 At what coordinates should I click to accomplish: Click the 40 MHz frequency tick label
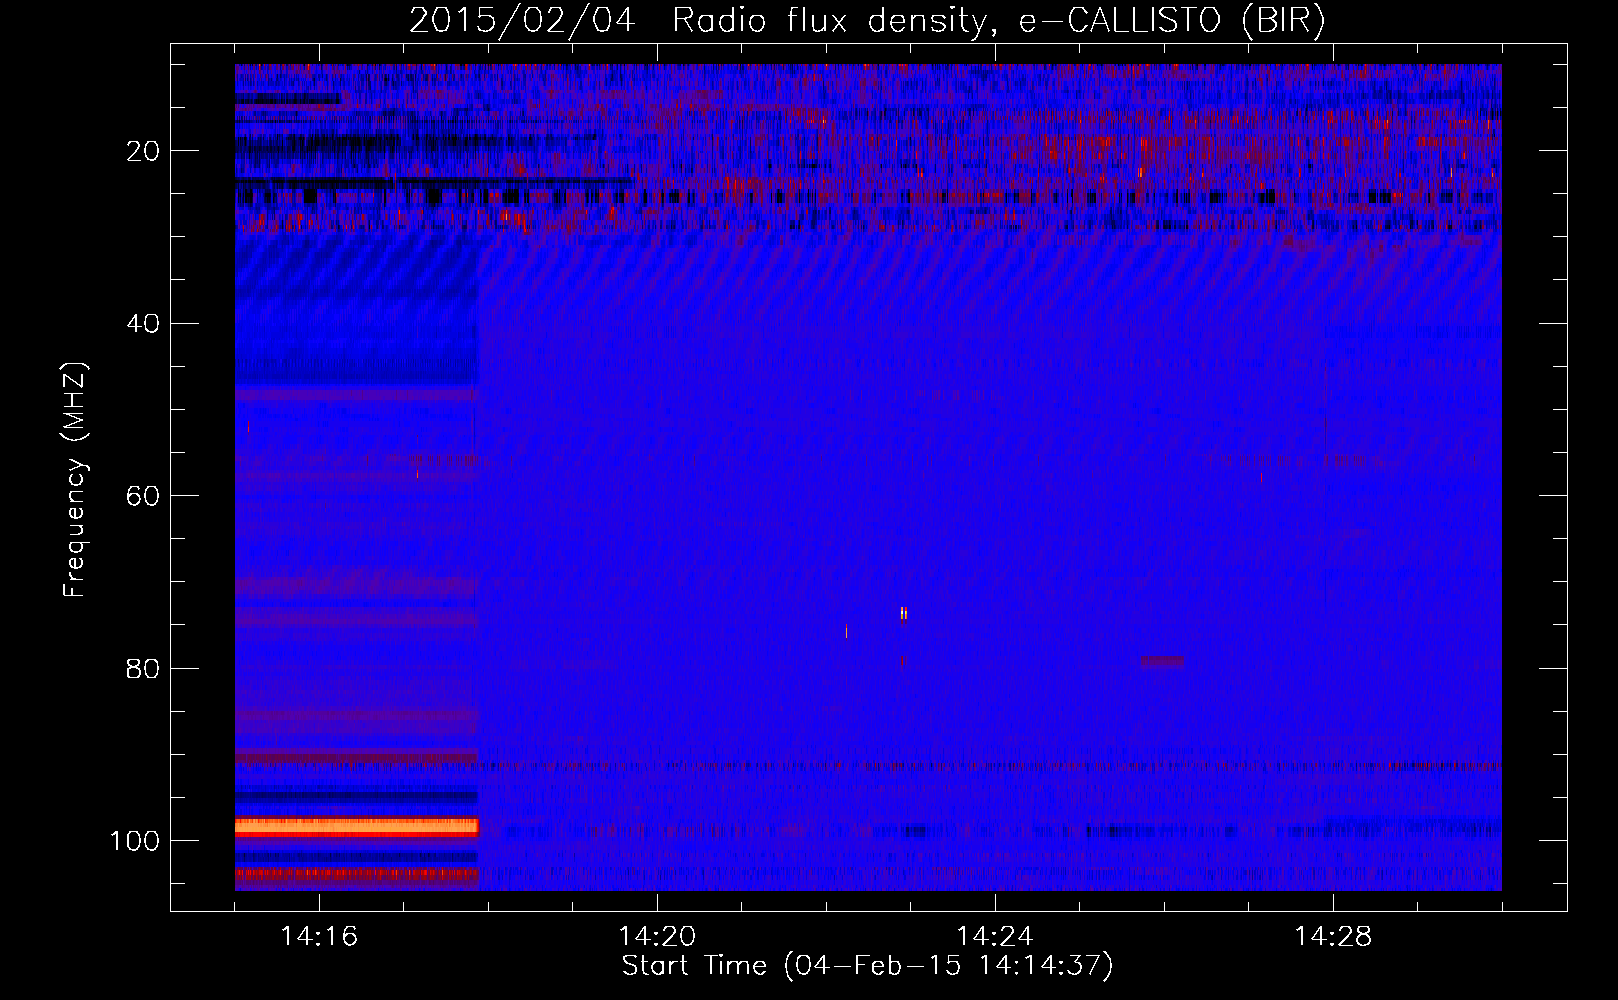[144, 323]
